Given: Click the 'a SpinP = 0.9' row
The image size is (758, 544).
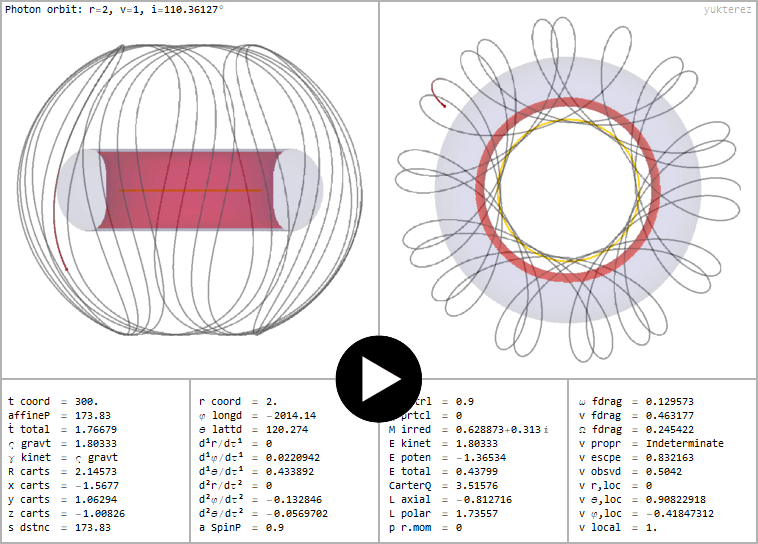Looking at the screenshot, I should (241, 528).
